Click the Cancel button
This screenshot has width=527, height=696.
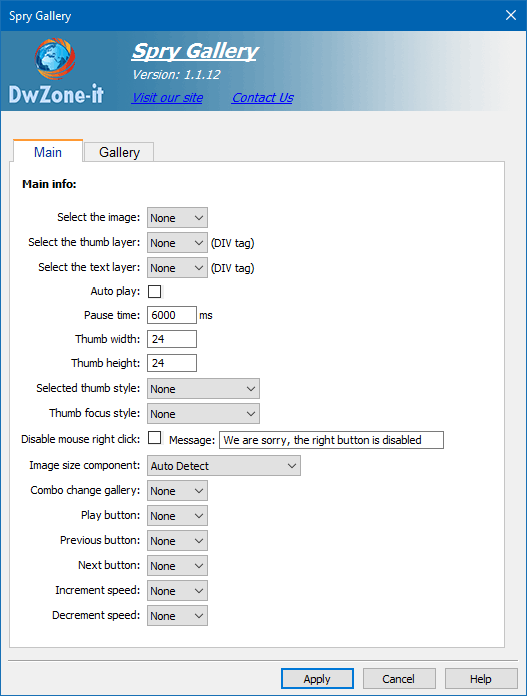click(399, 679)
